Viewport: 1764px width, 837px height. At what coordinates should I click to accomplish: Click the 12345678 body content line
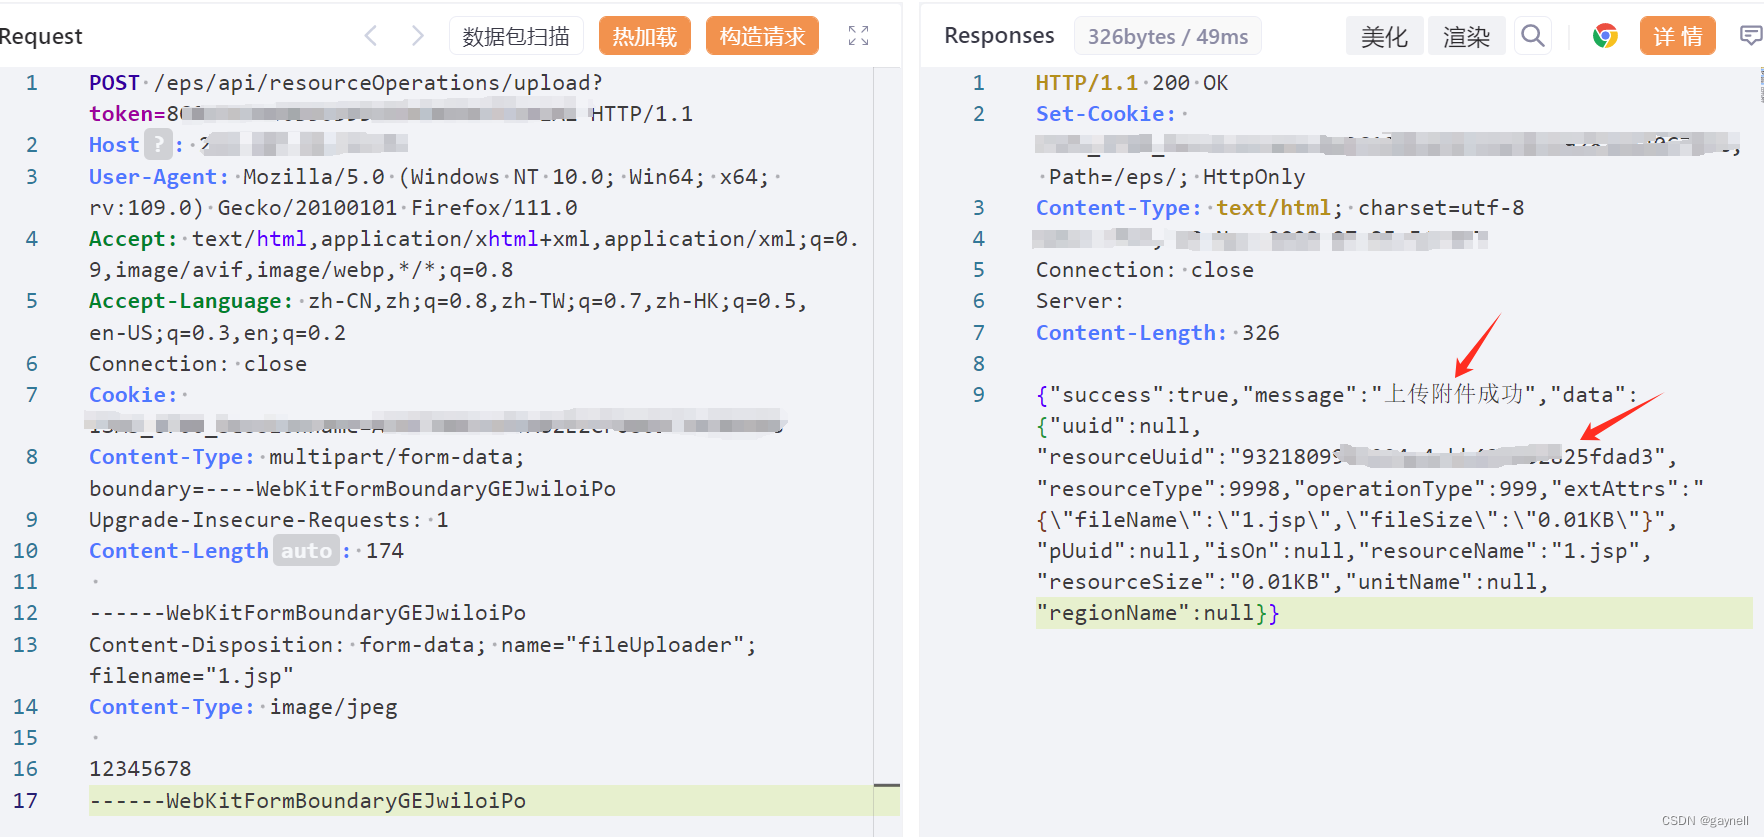pos(140,769)
